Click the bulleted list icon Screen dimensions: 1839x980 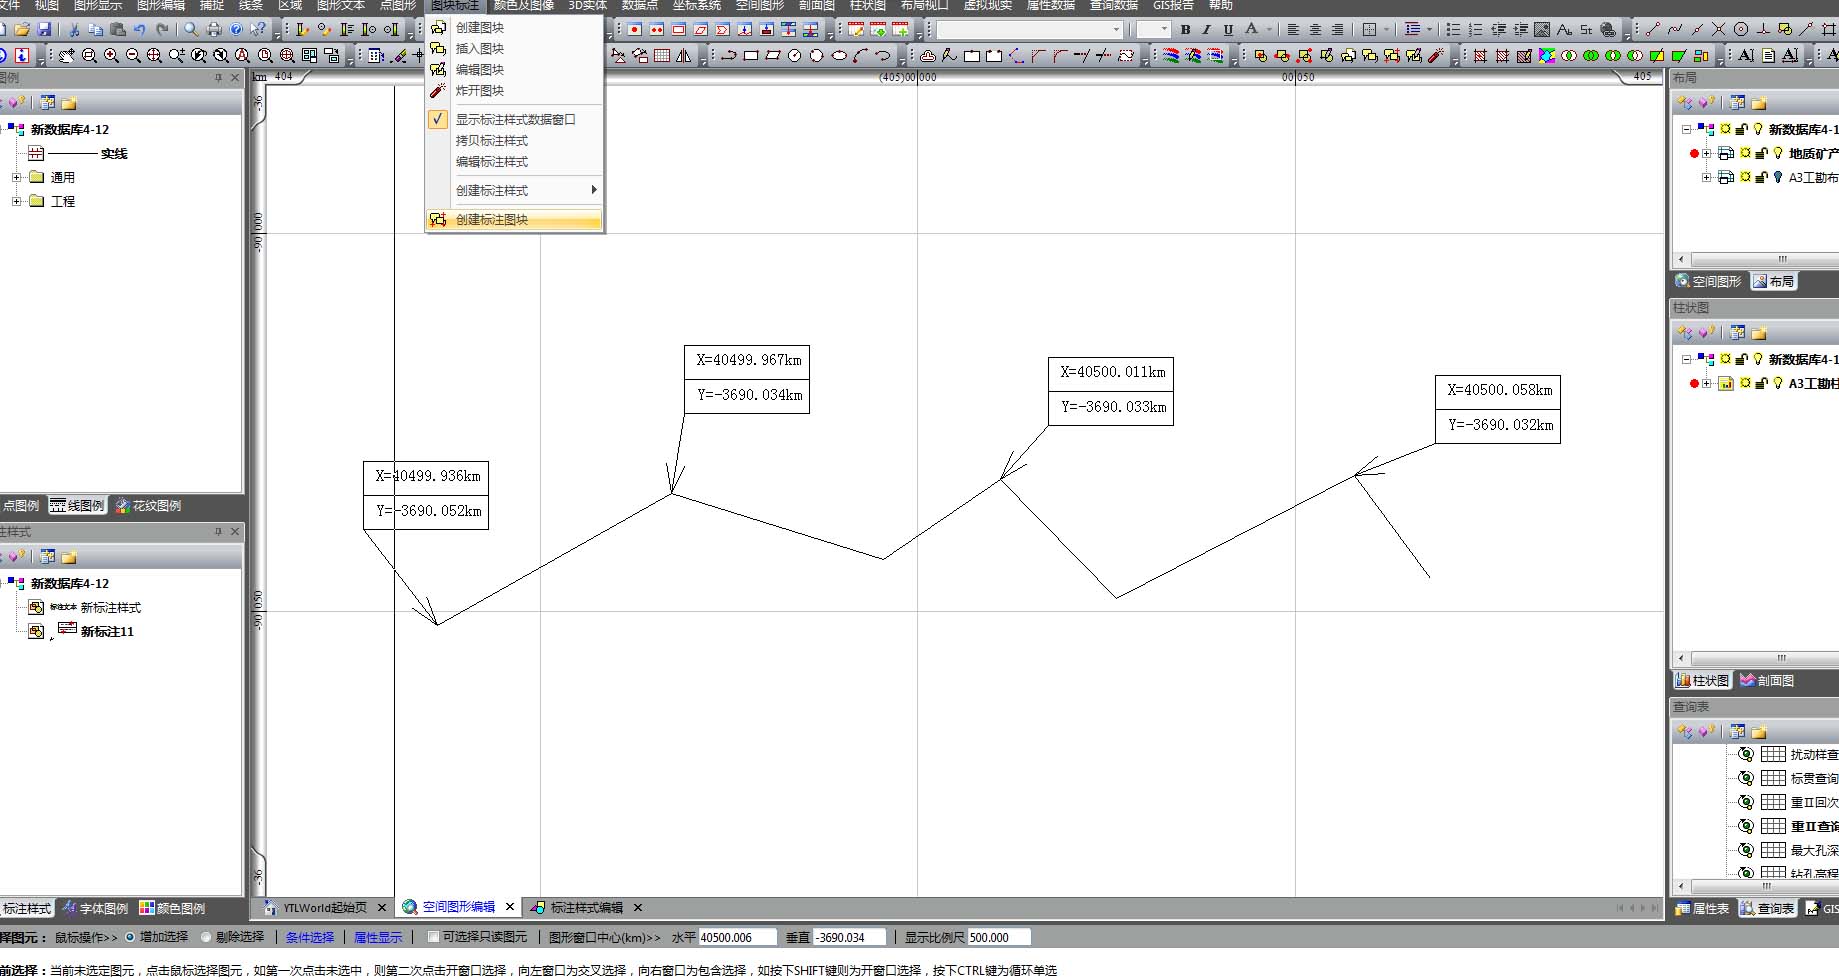coord(1453,30)
